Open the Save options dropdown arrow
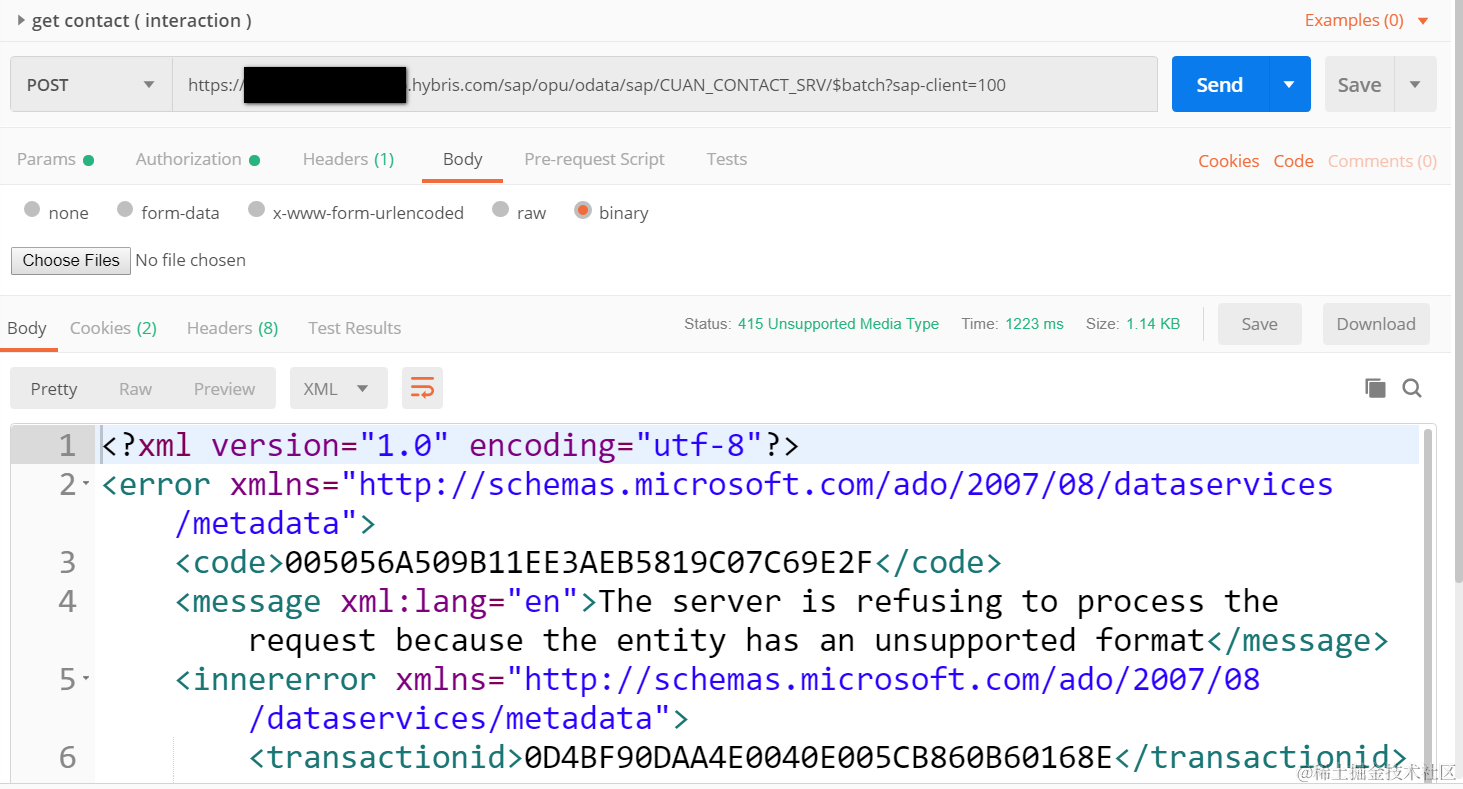This screenshot has width=1463, height=789. coord(1415,85)
